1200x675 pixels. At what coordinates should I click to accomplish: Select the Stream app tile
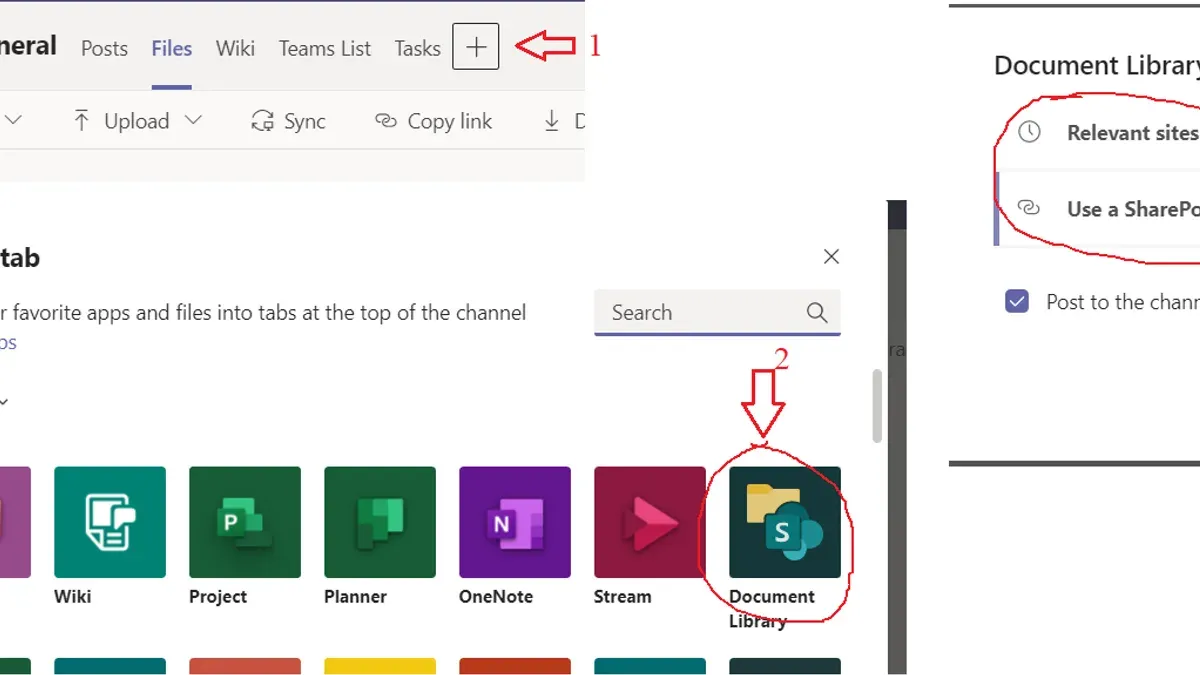tap(650, 522)
